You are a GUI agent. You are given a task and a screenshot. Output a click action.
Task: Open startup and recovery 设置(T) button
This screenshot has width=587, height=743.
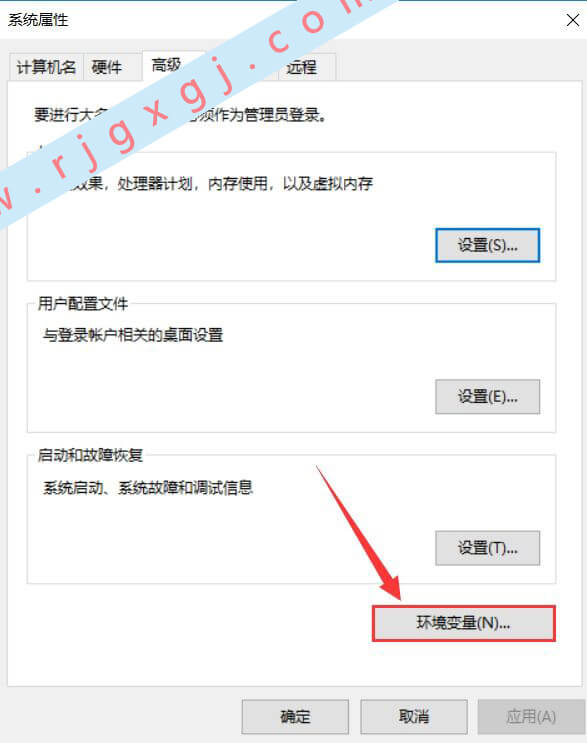[x=488, y=548]
